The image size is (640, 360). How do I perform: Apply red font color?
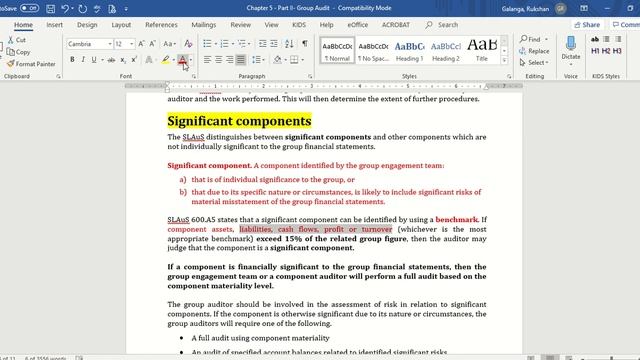point(182,60)
